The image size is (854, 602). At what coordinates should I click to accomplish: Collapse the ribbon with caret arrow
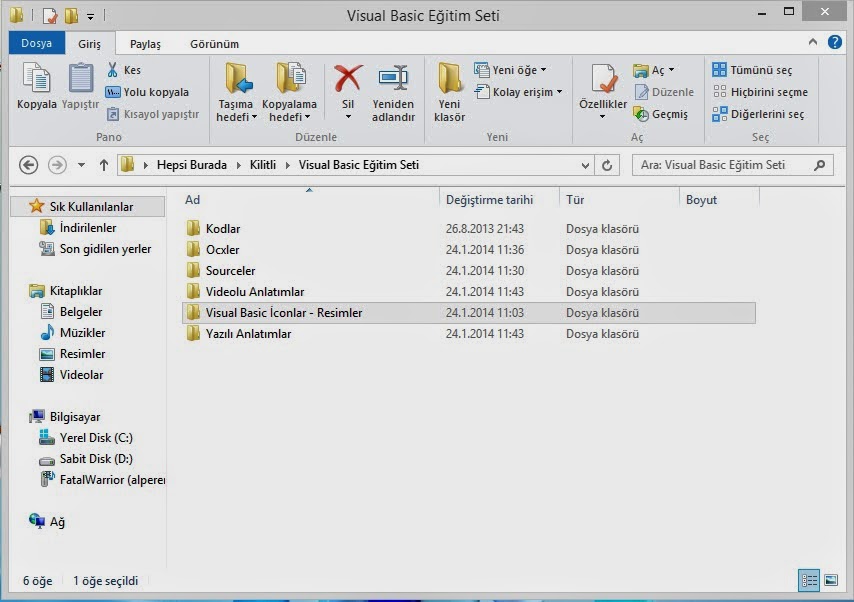click(813, 42)
